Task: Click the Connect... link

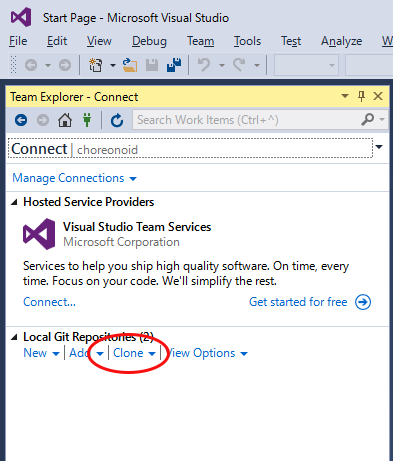Action: click(x=49, y=302)
